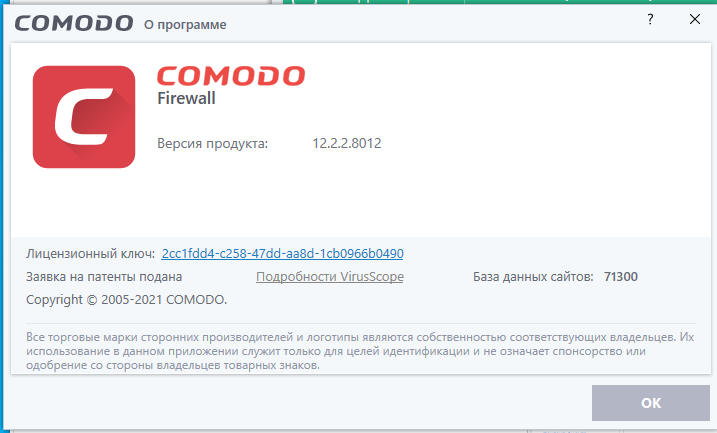The width and height of the screenshot is (717, 433).
Task: Click the Версия продукта label
Action: 213,144
